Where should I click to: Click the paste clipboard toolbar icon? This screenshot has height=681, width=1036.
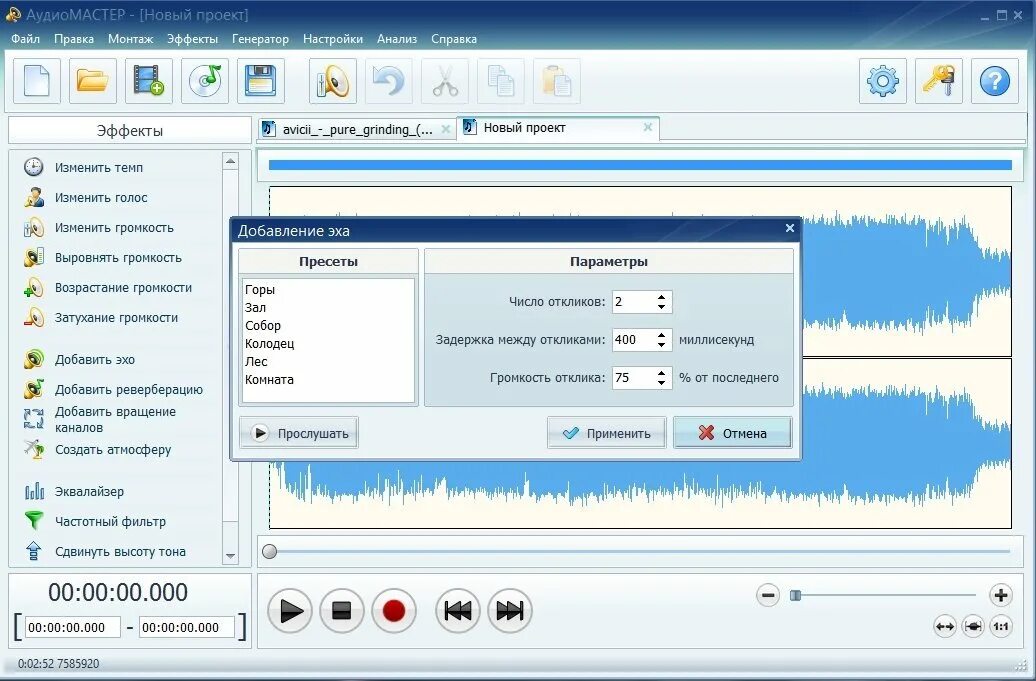556,81
